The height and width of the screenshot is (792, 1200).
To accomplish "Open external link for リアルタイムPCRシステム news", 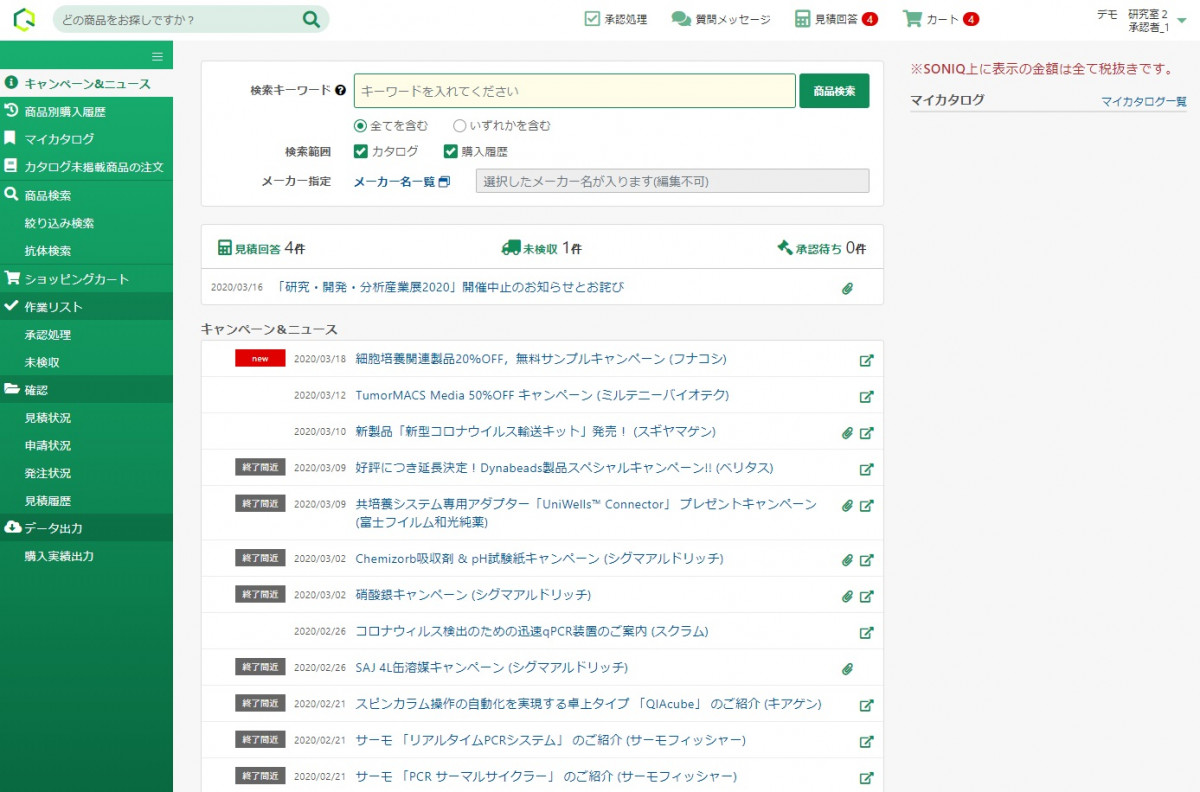I will 867,742.
